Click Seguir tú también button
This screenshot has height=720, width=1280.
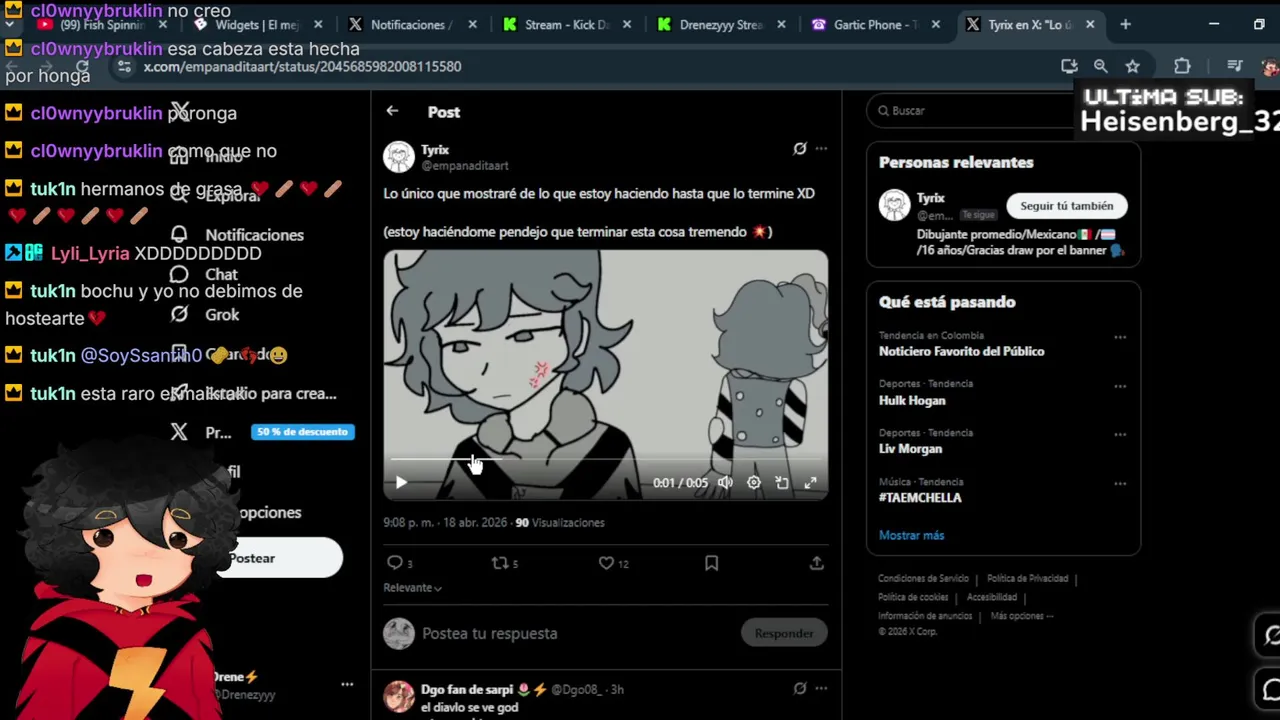(1066, 206)
